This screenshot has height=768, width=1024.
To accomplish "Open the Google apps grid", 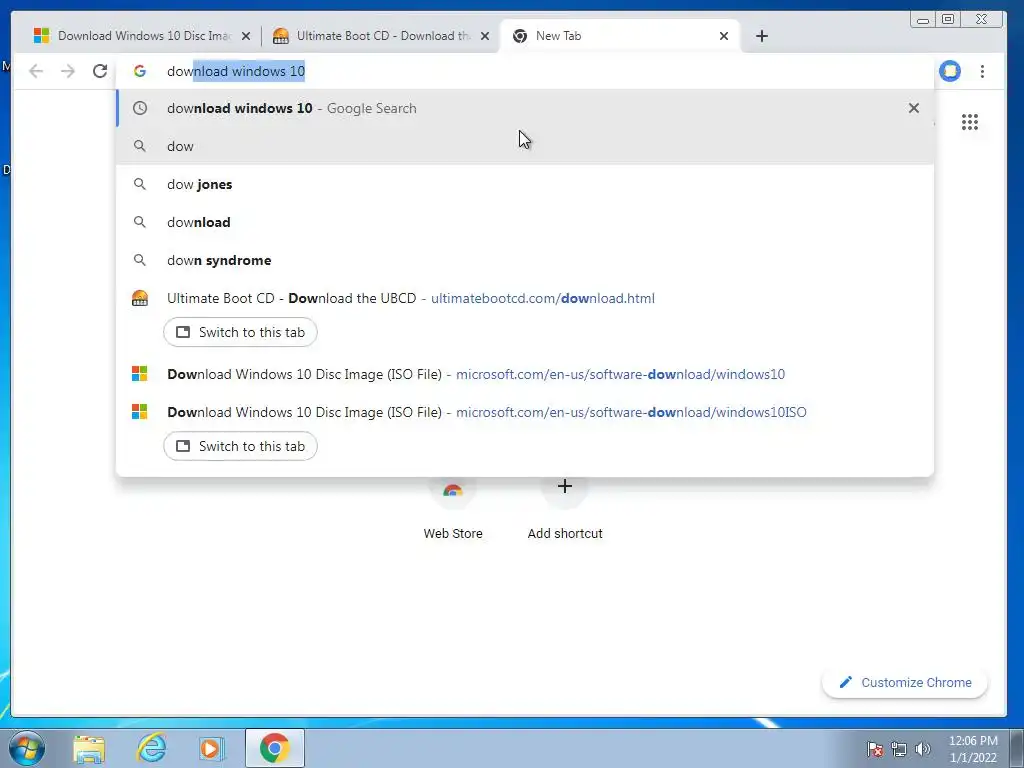I will 970,122.
